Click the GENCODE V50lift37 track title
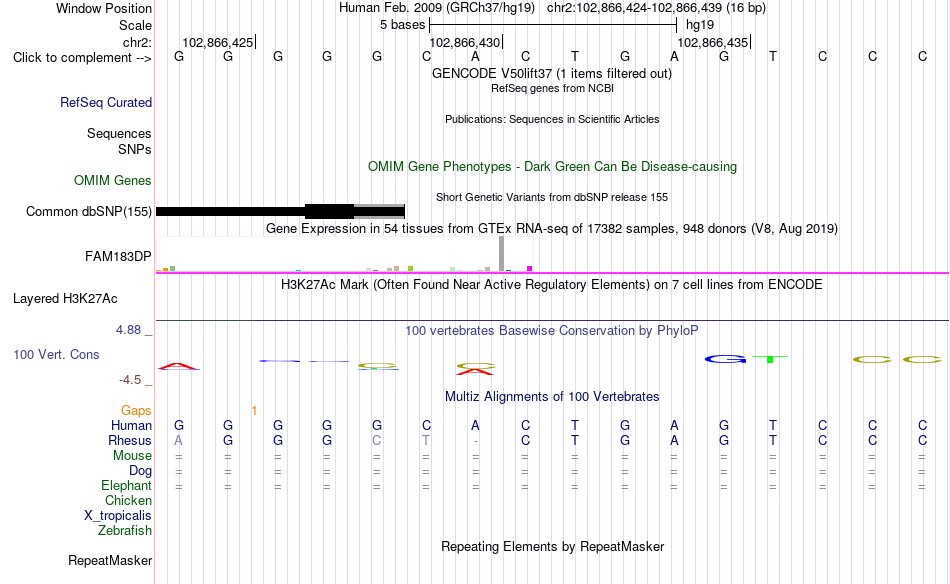Viewport: 950px width, 584px height. tap(552, 73)
